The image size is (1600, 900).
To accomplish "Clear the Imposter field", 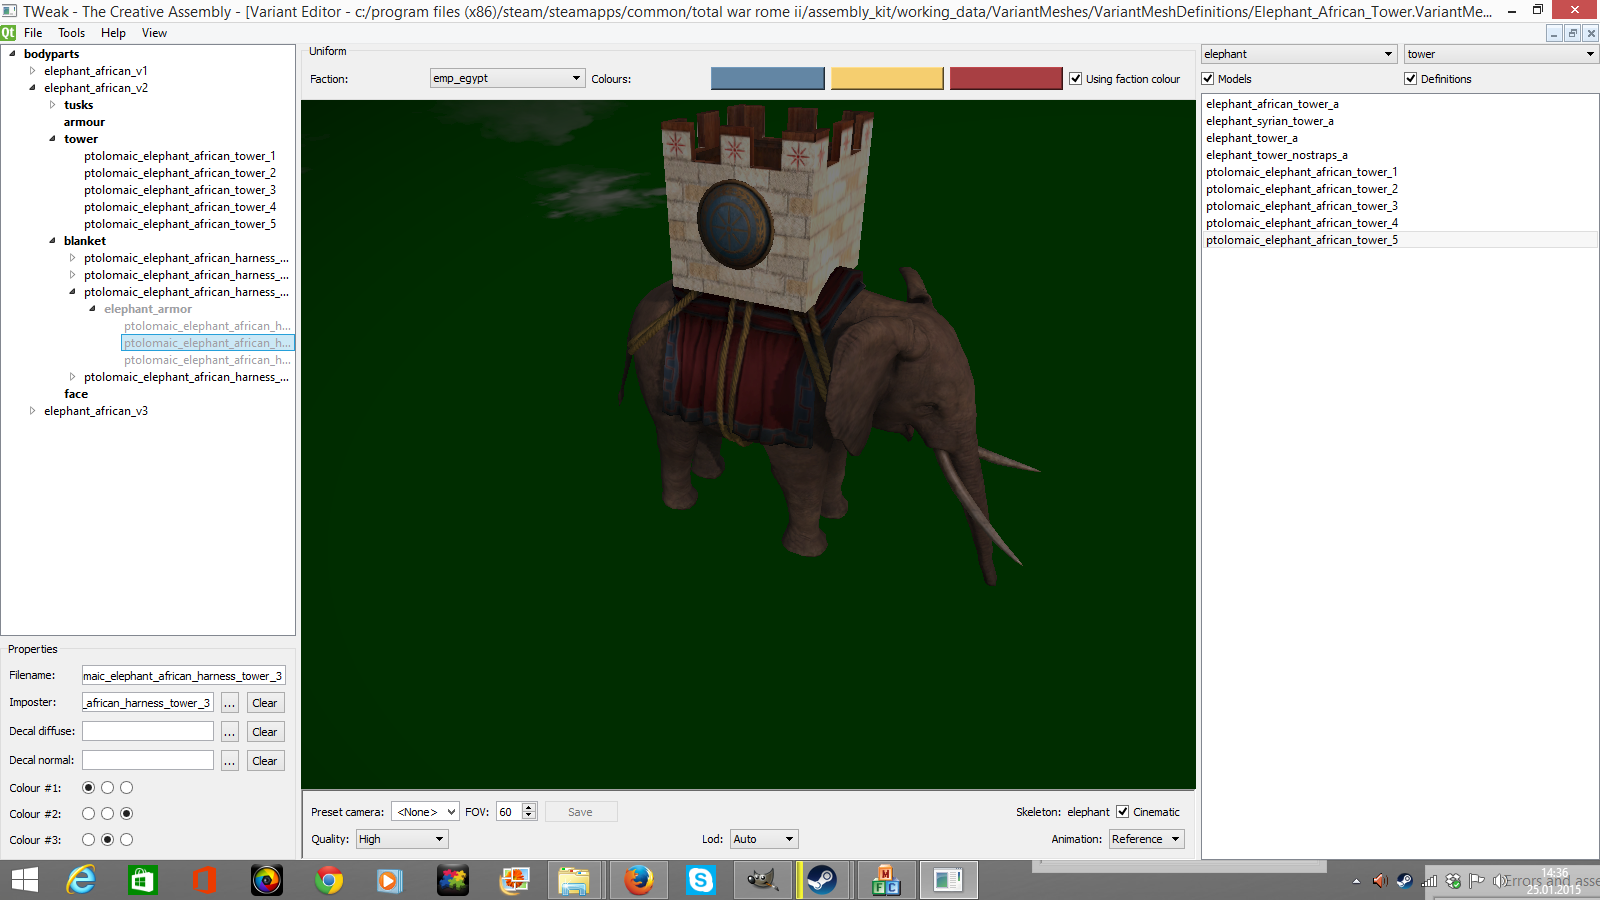I will [265, 703].
